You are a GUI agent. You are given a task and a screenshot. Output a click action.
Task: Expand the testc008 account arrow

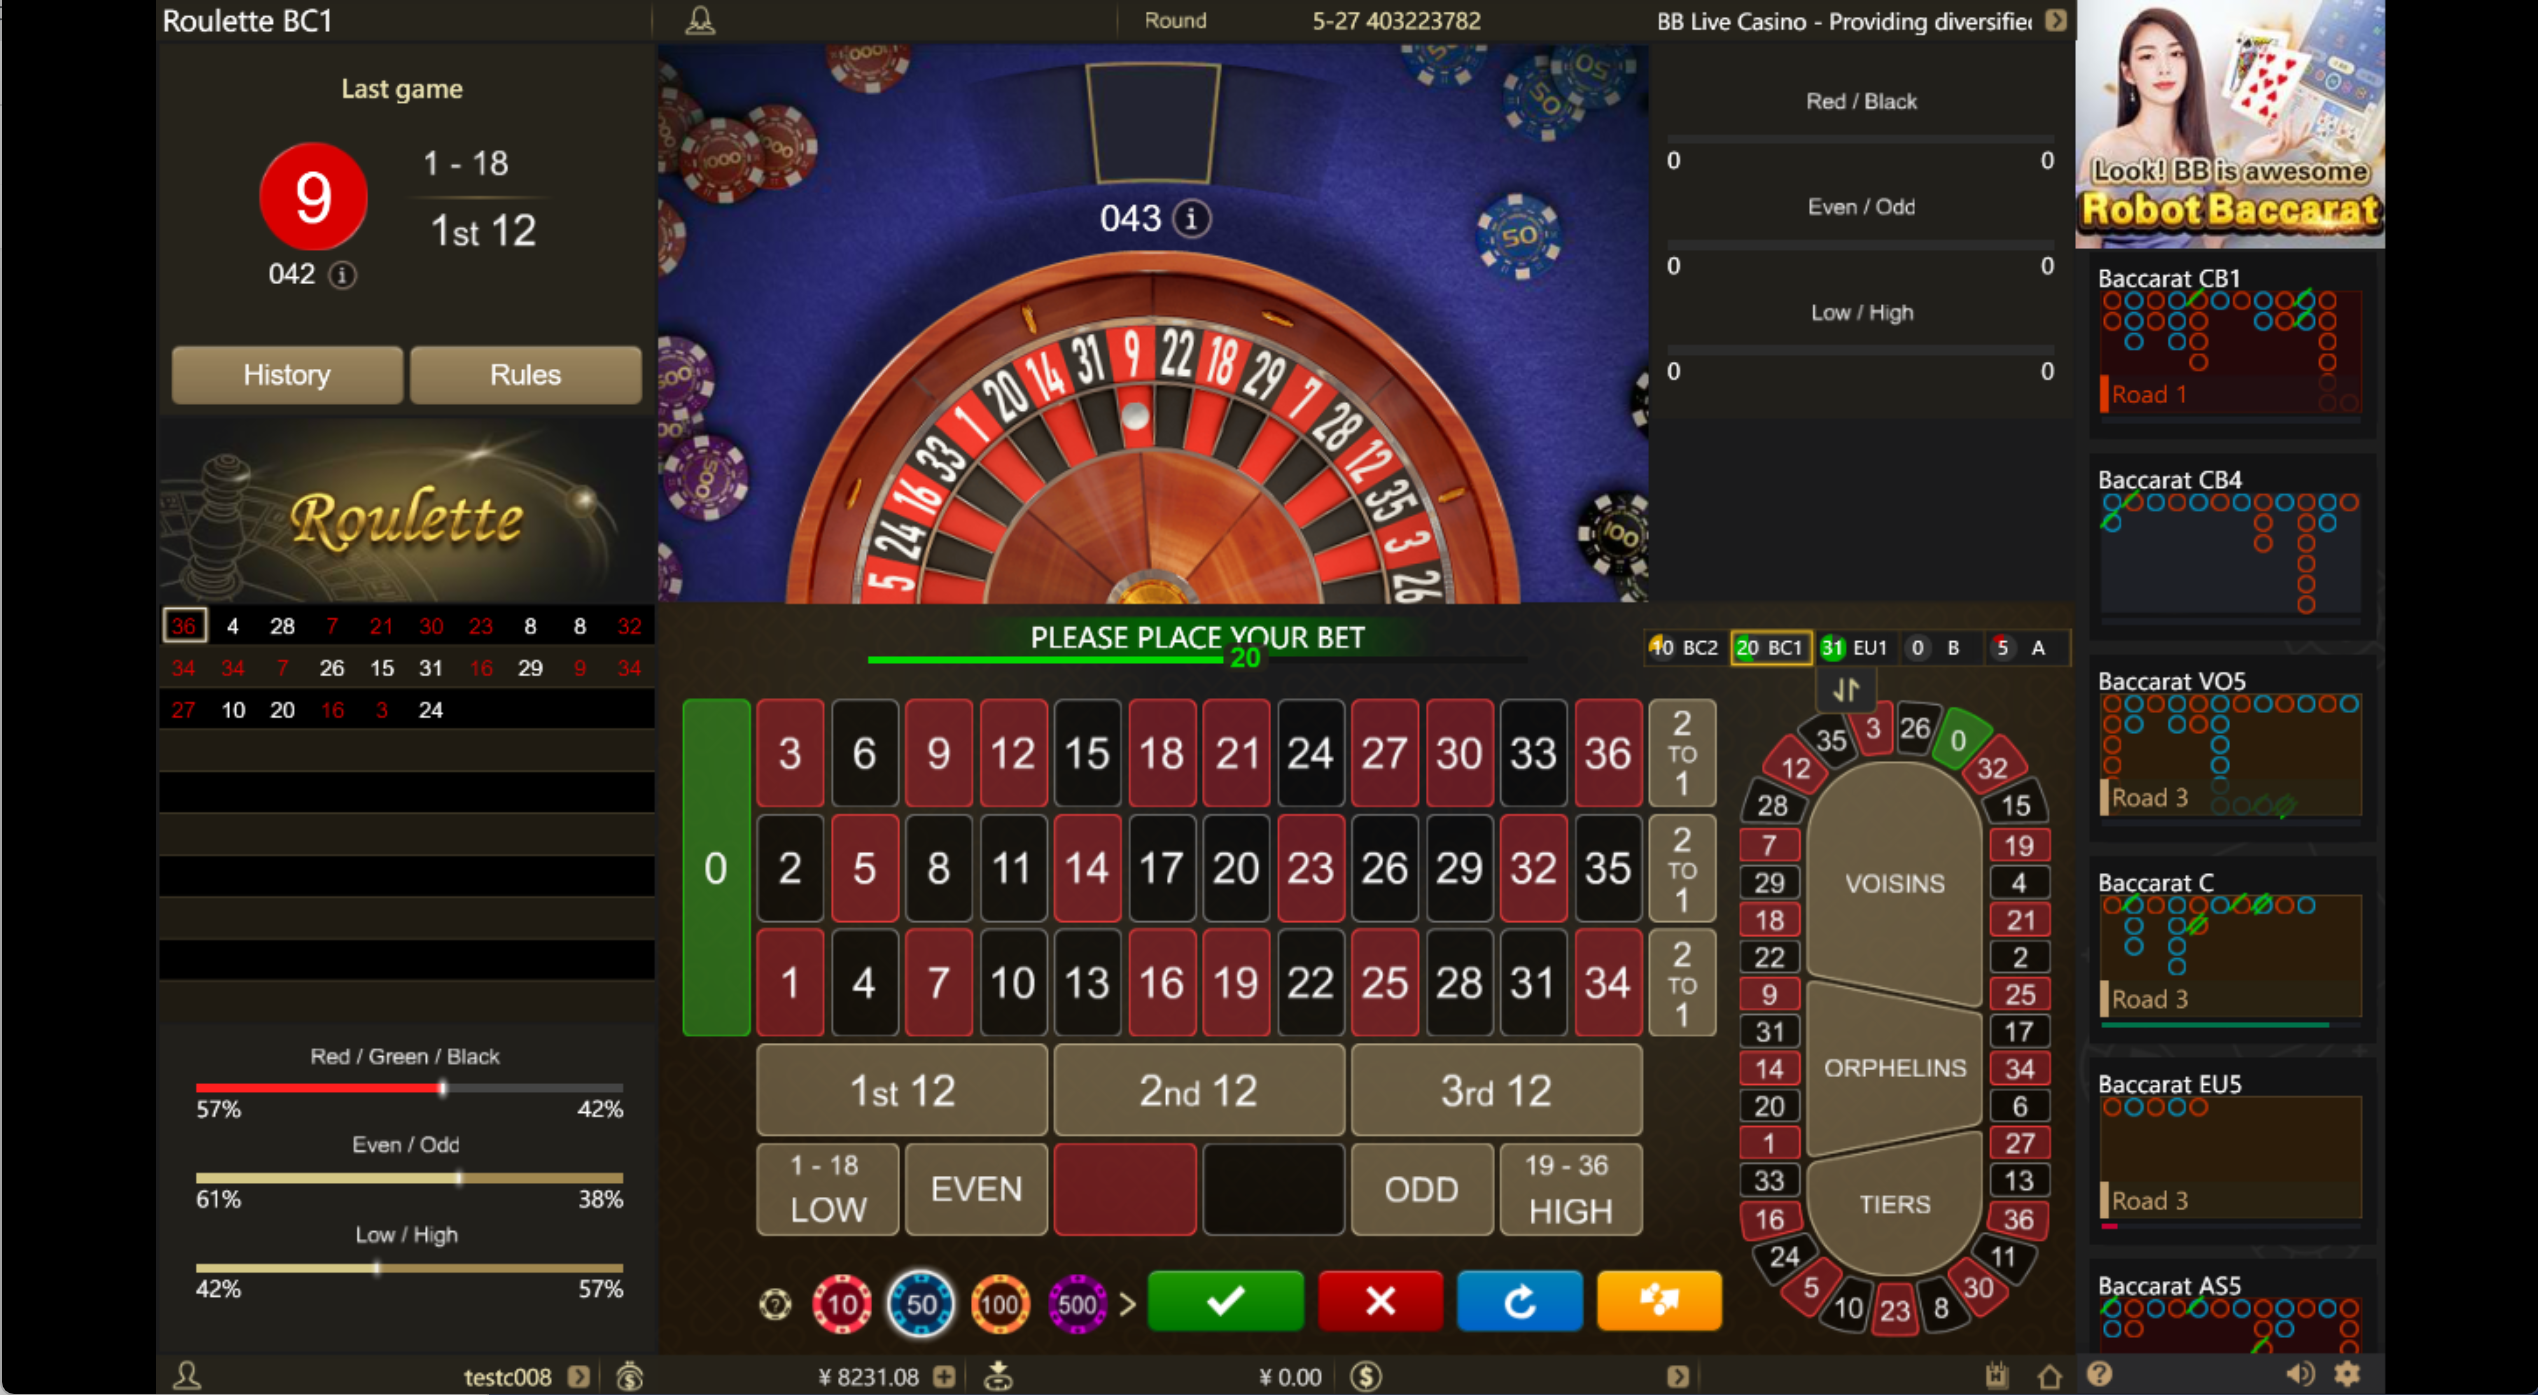[578, 1376]
